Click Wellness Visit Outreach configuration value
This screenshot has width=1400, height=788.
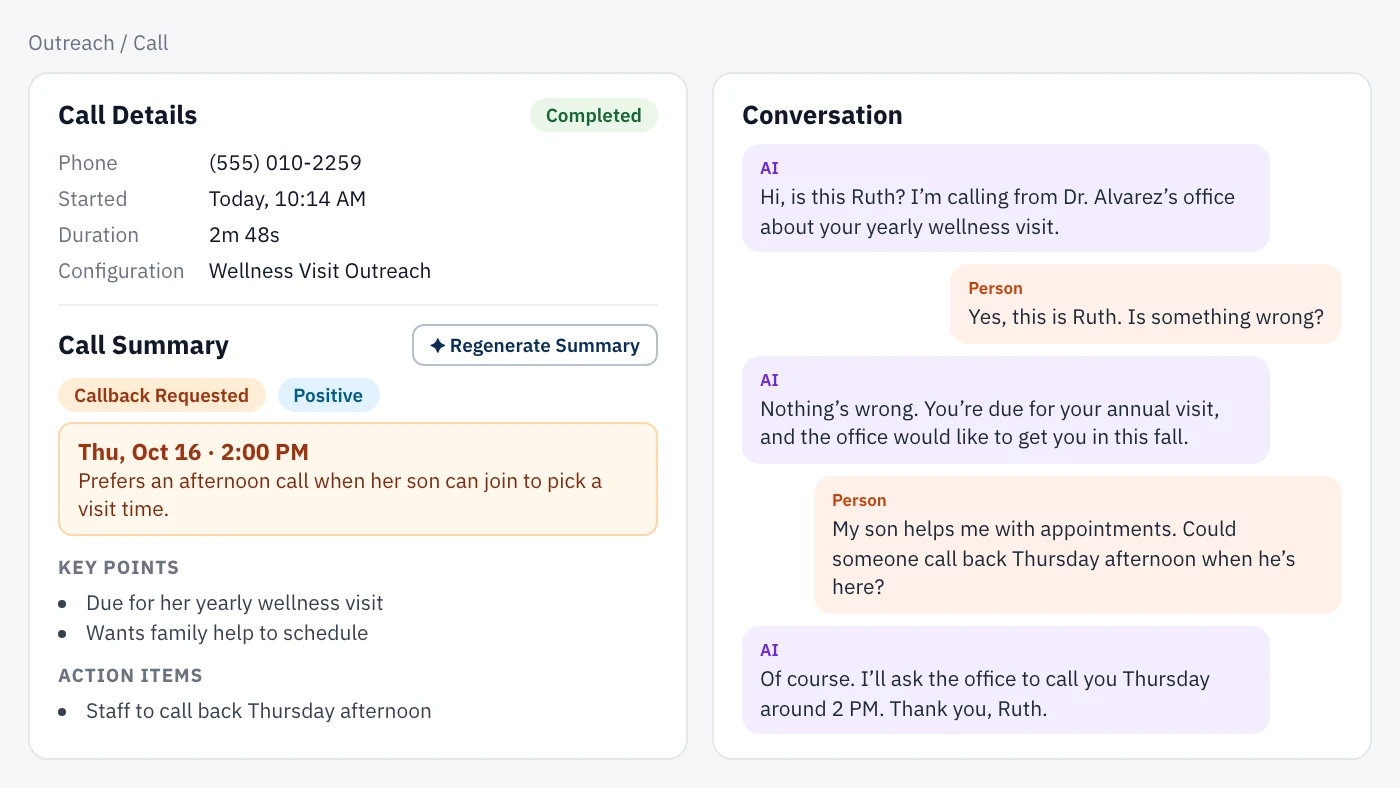(320, 271)
